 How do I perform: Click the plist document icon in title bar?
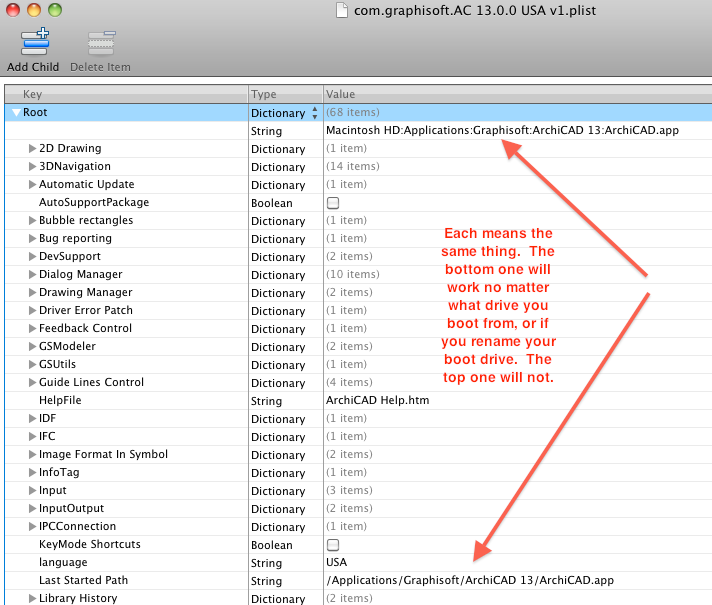point(342,10)
